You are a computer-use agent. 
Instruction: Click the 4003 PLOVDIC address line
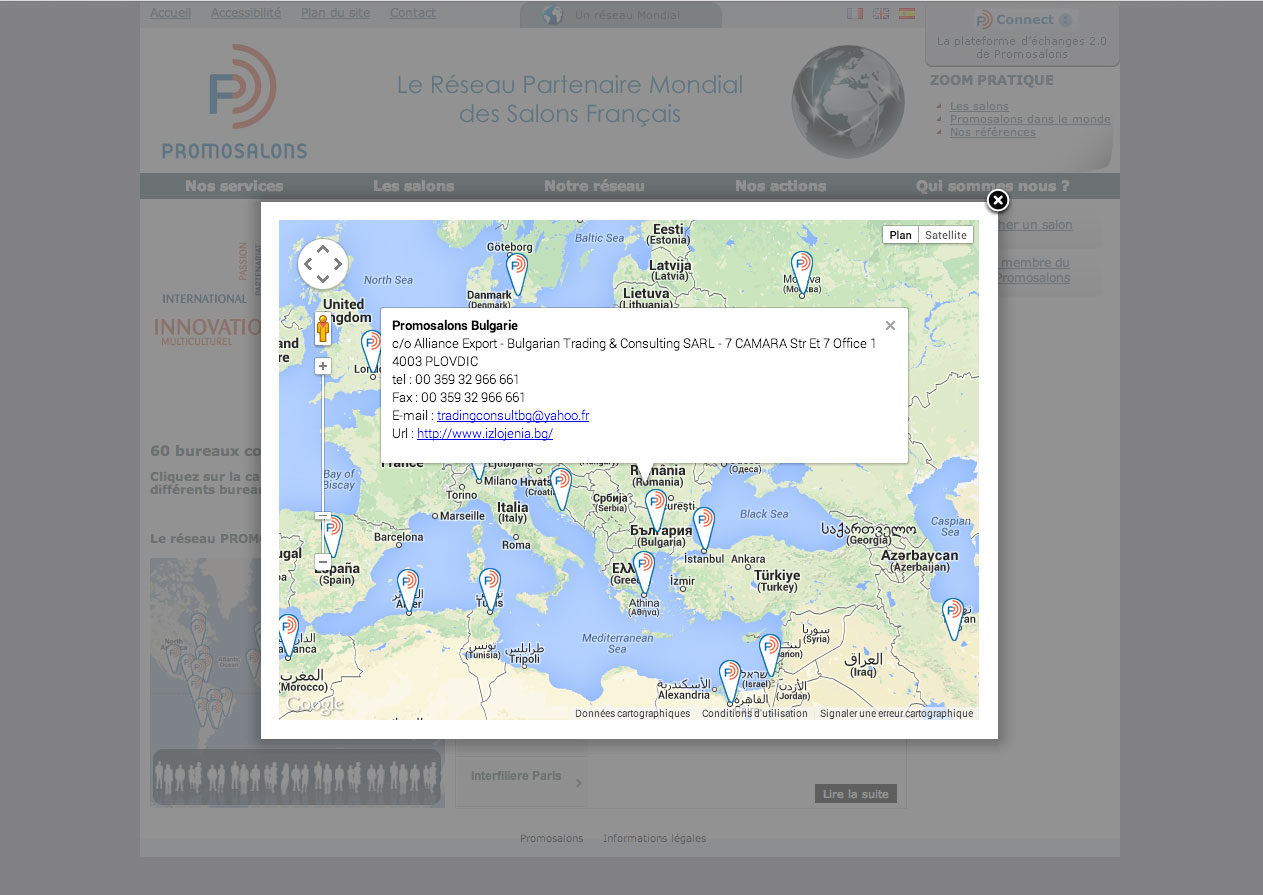point(435,361)
